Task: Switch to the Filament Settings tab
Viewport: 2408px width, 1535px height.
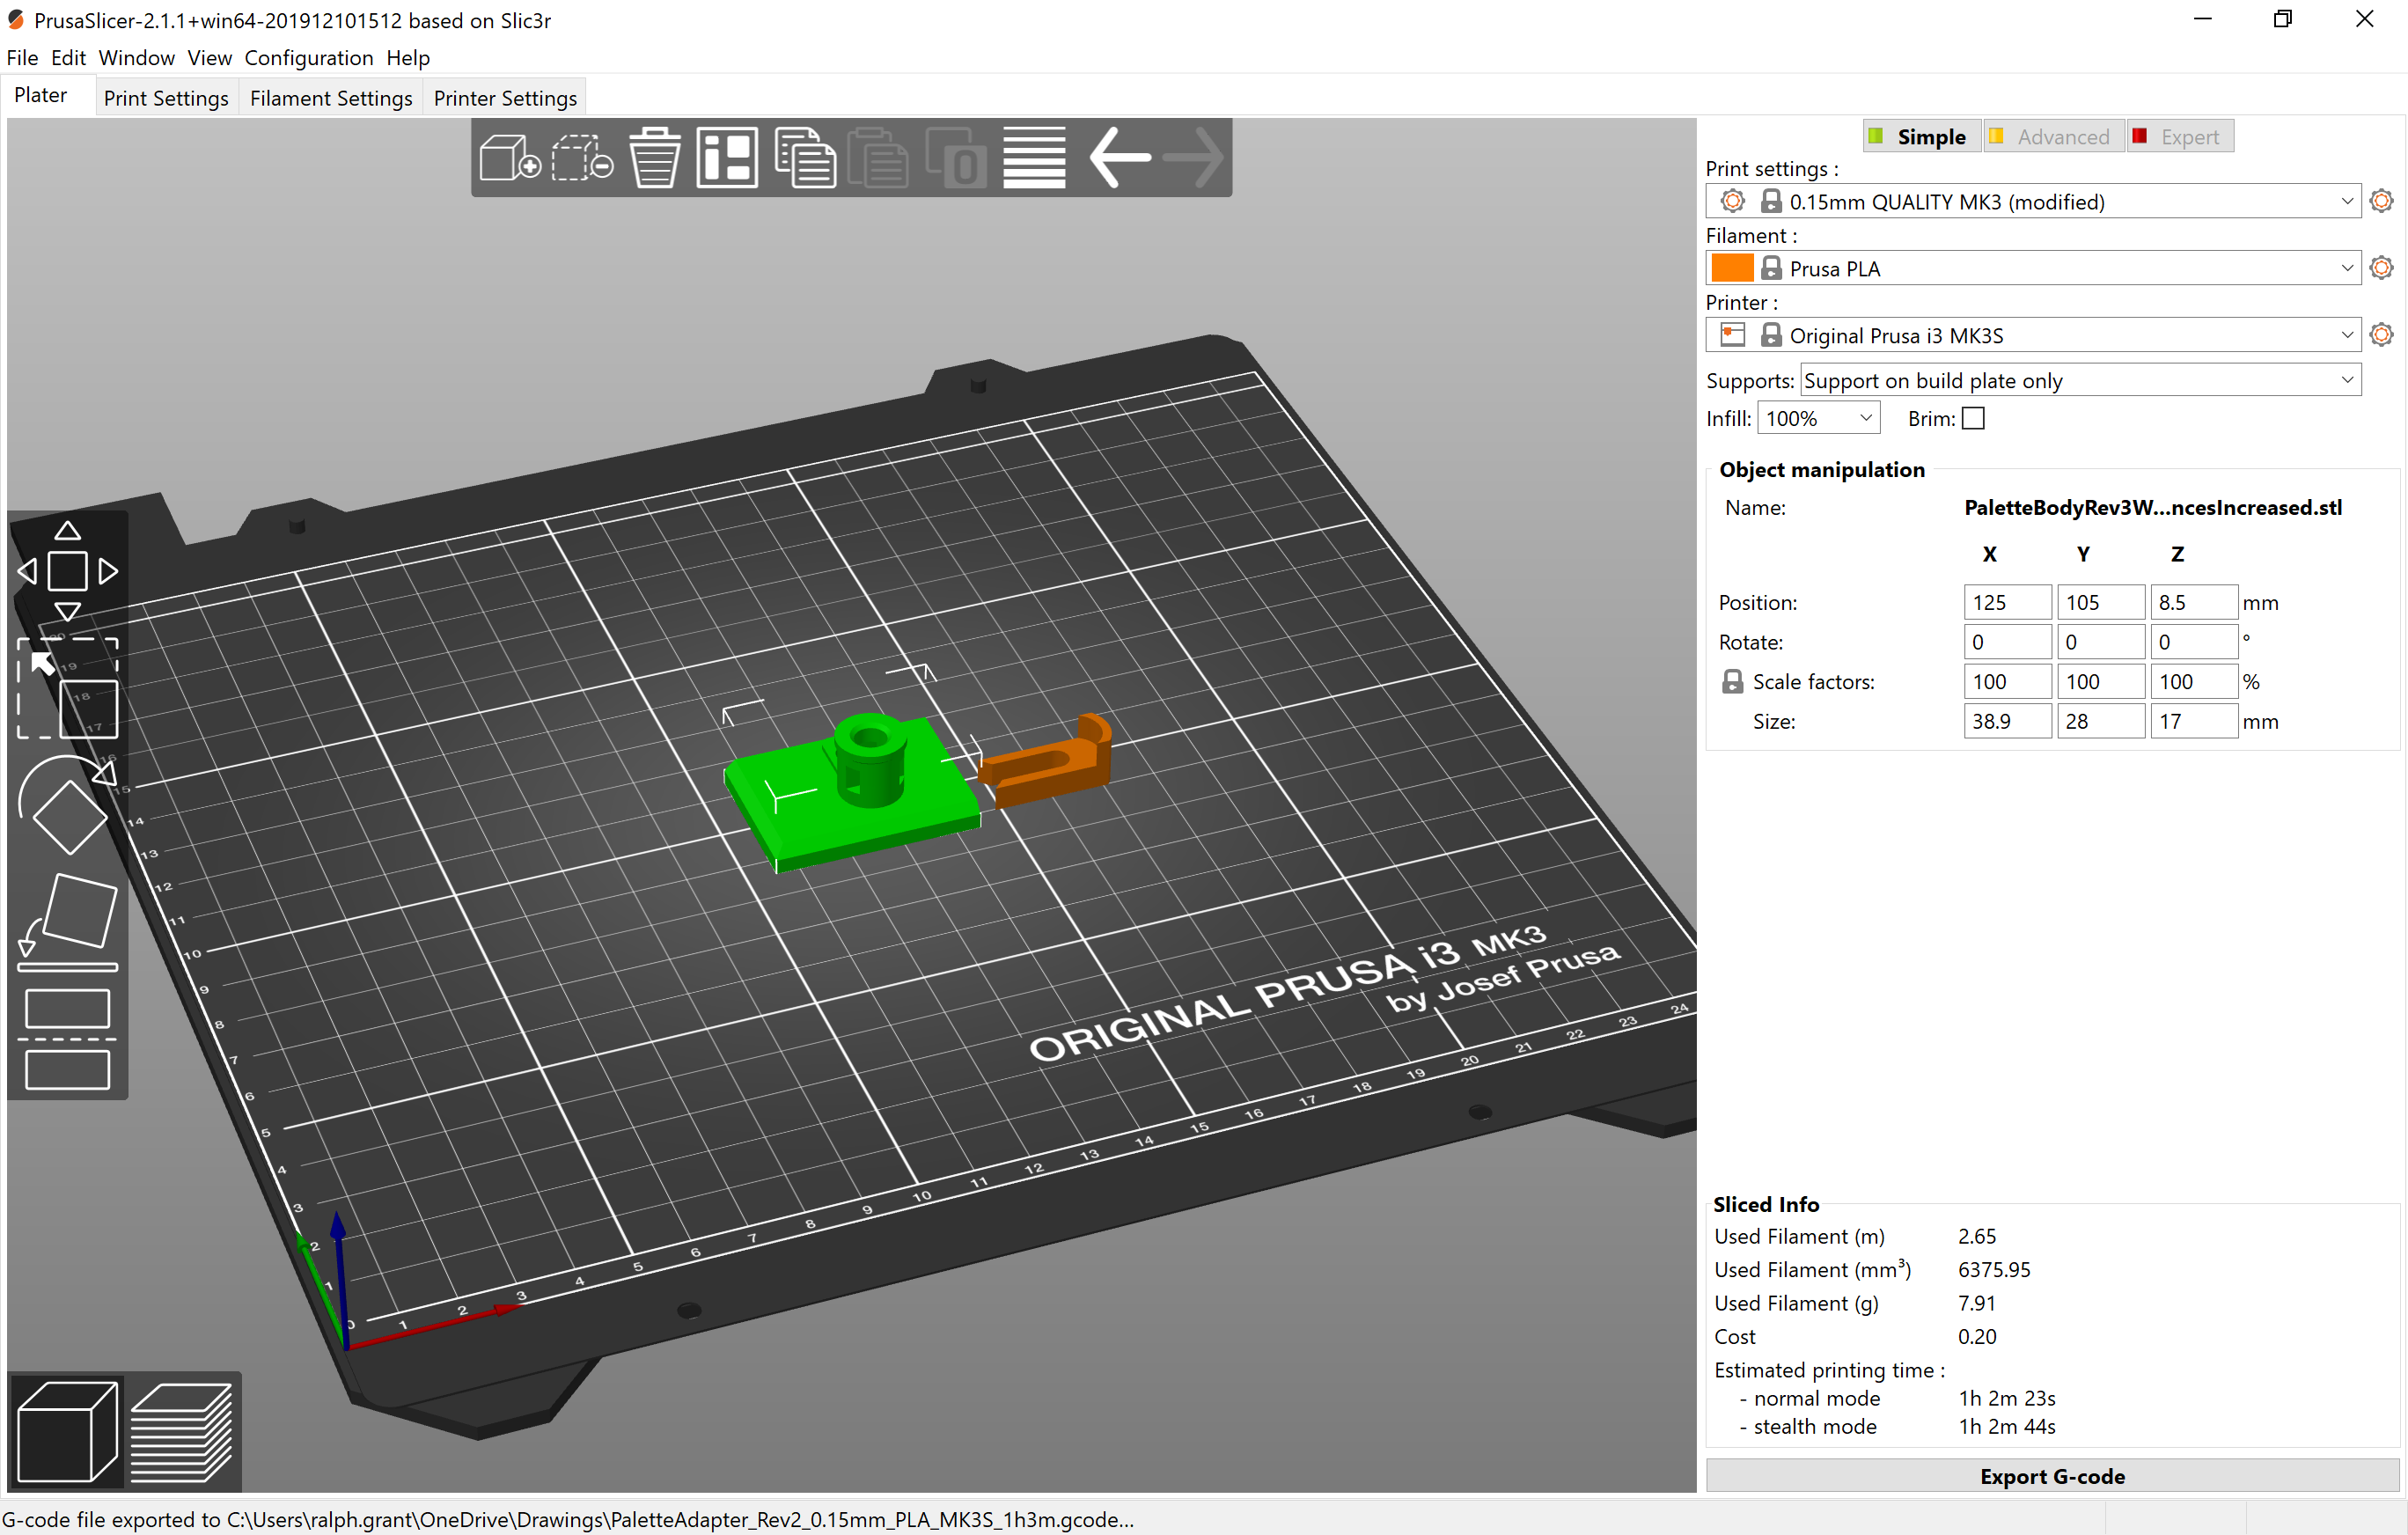Action: coord(331,98)
